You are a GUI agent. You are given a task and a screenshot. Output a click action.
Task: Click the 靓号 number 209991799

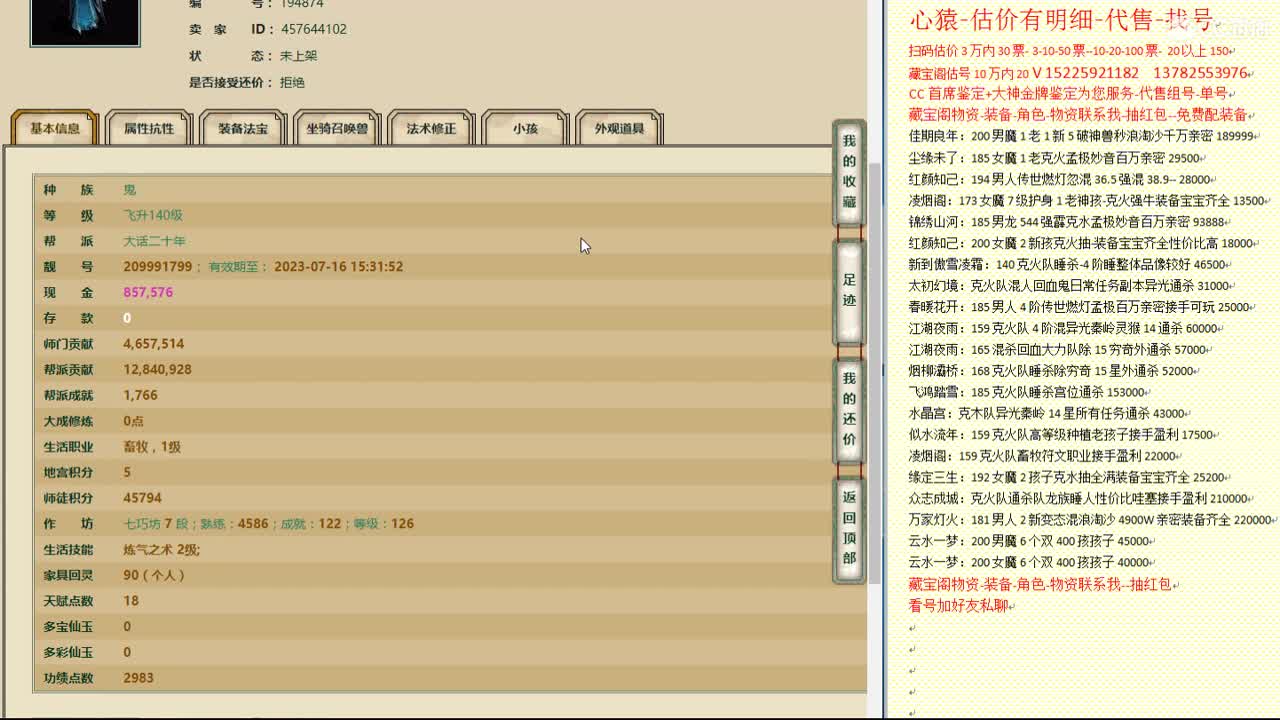pos(157,267)
